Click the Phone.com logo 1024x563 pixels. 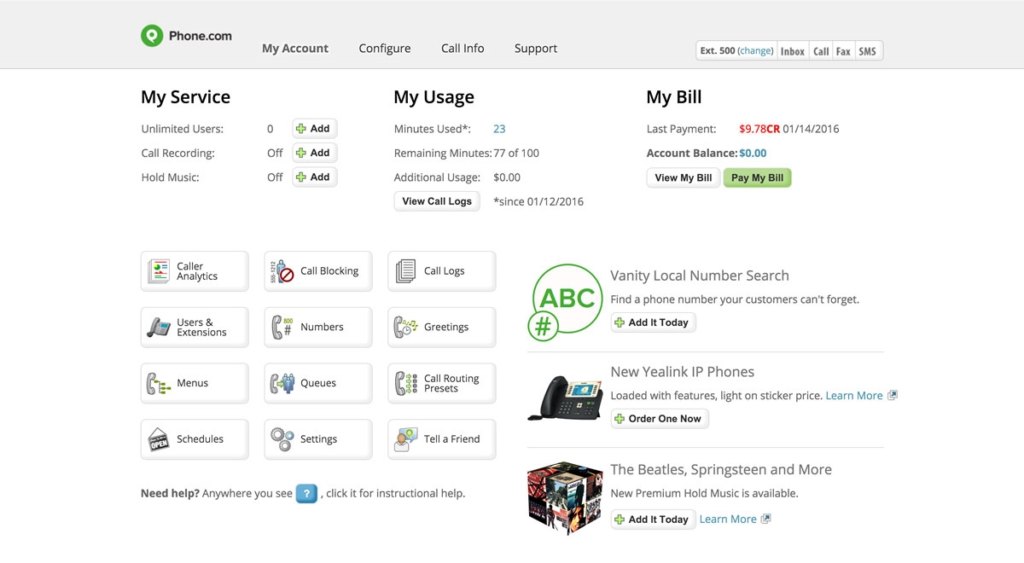pyautogui.click(x=187, y=36)
